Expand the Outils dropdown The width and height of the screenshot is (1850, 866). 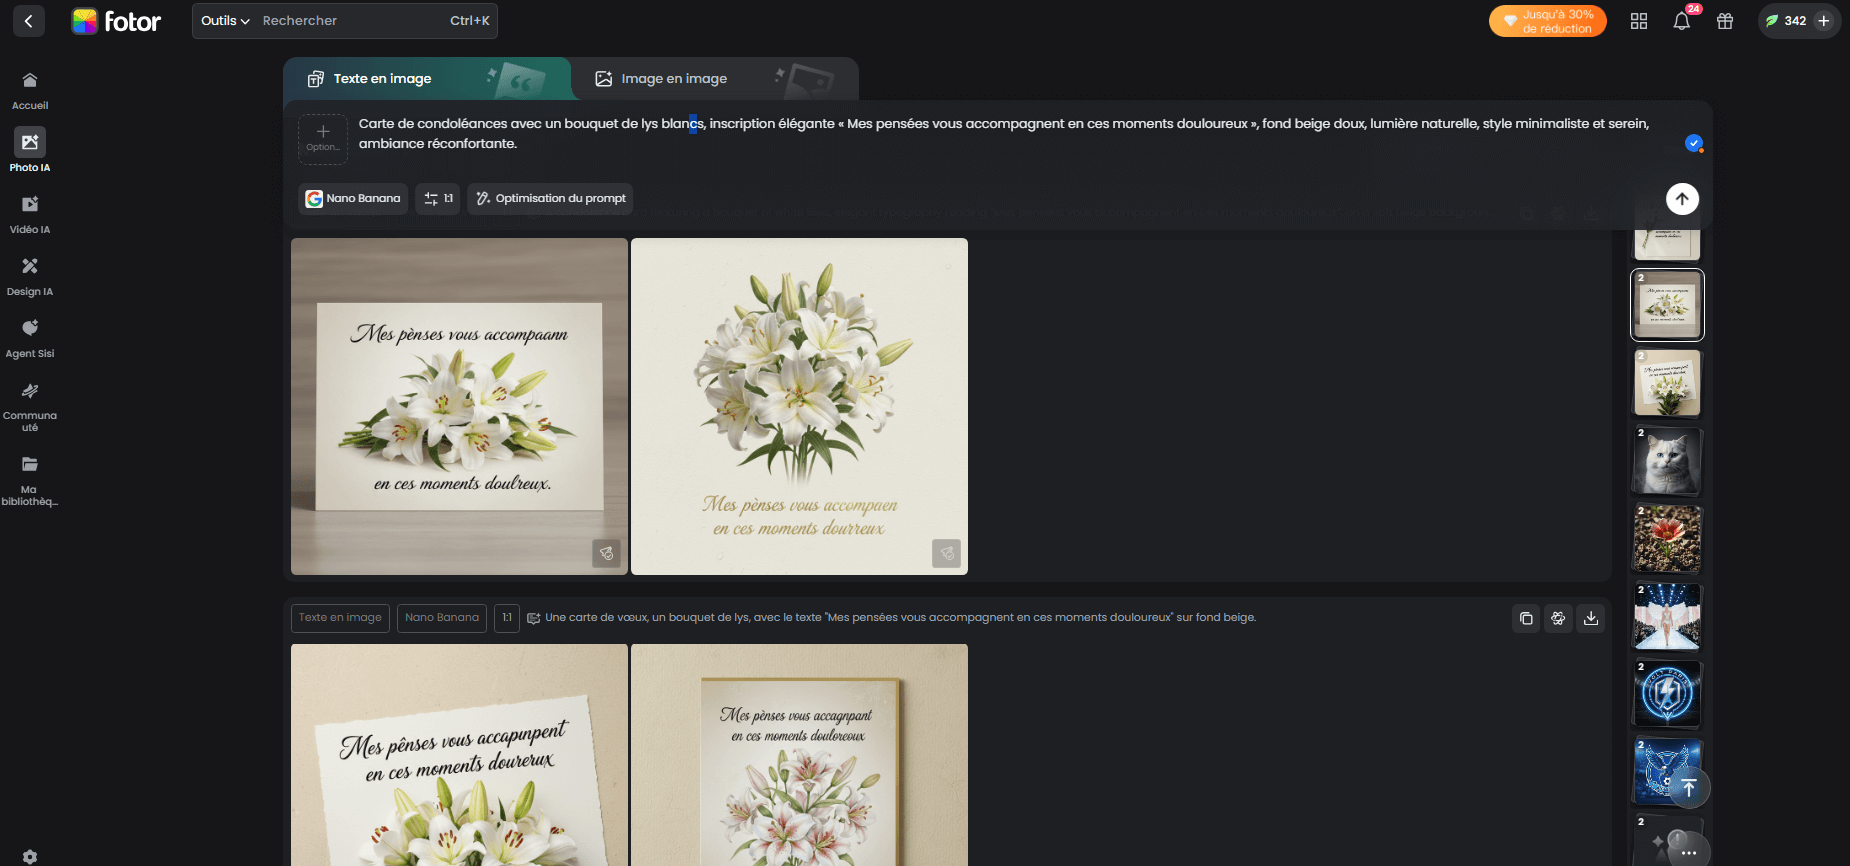click(x=225, y=21)
